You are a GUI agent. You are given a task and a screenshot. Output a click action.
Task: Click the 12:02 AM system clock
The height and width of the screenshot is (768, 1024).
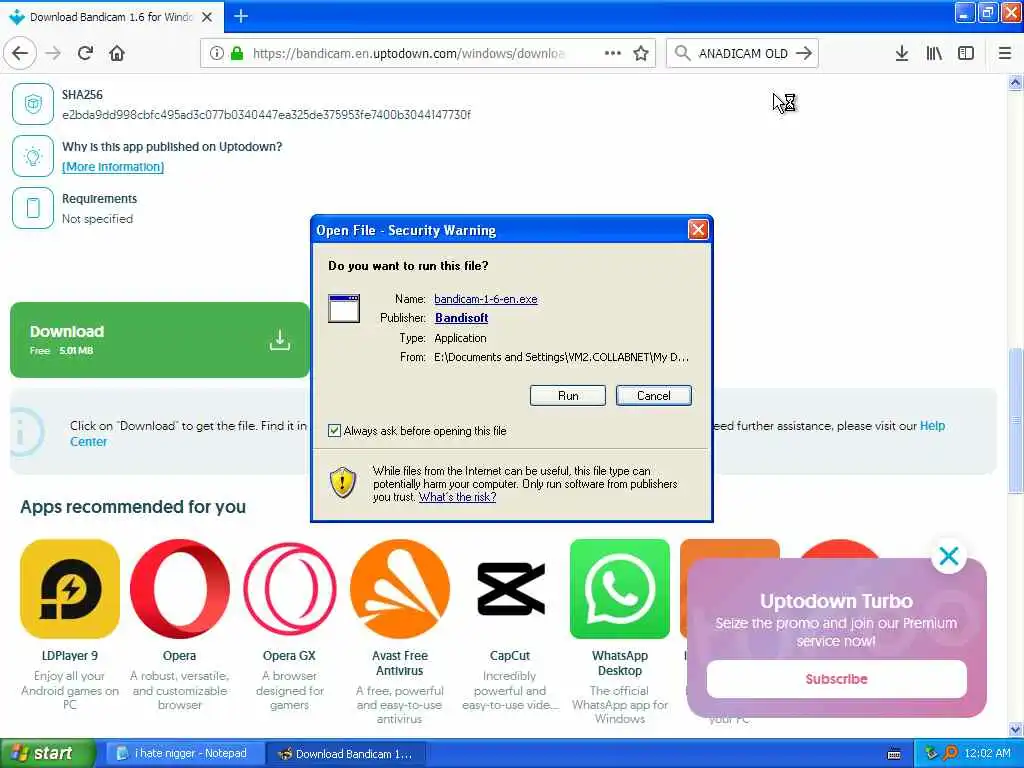tap(987, 754)
